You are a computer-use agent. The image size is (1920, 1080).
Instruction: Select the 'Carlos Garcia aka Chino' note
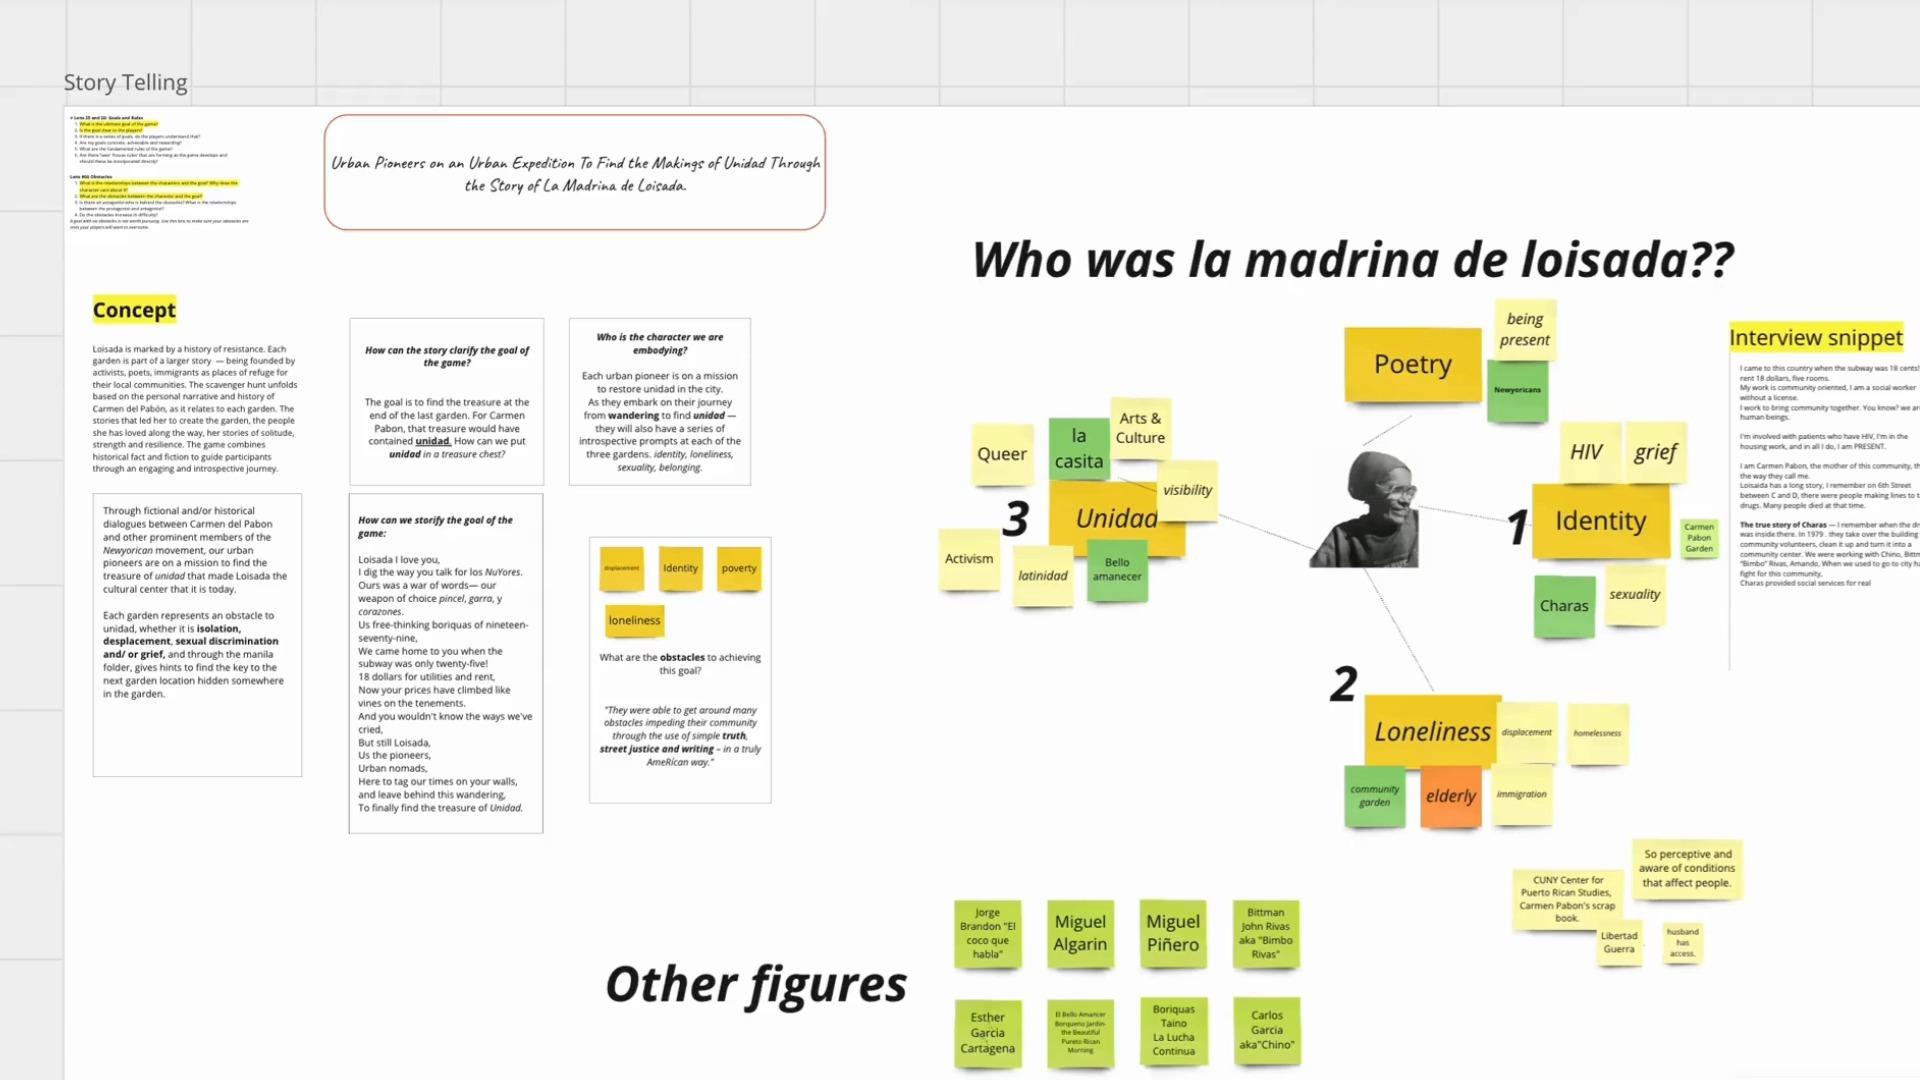[x=1266, y=1030]
